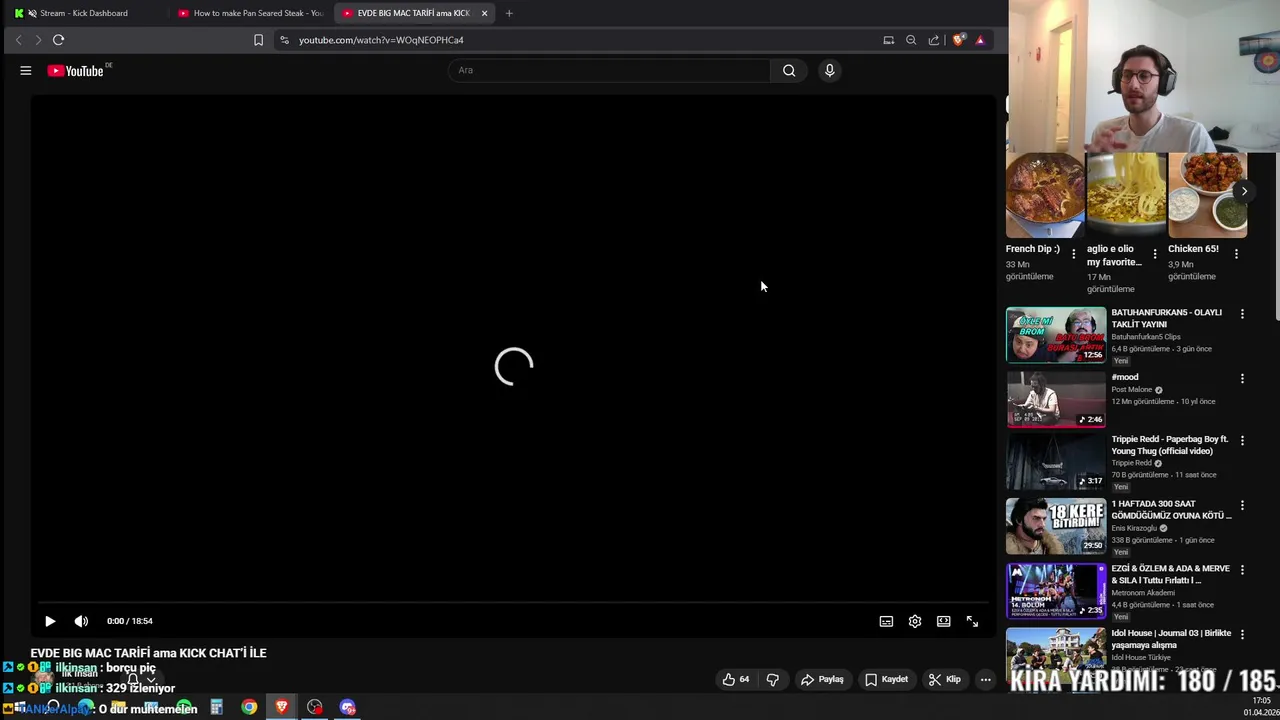The height and width of the screenshot is (720, 1280).
Task: Mute the video with the speaker icon
Action: pos(81,621)
